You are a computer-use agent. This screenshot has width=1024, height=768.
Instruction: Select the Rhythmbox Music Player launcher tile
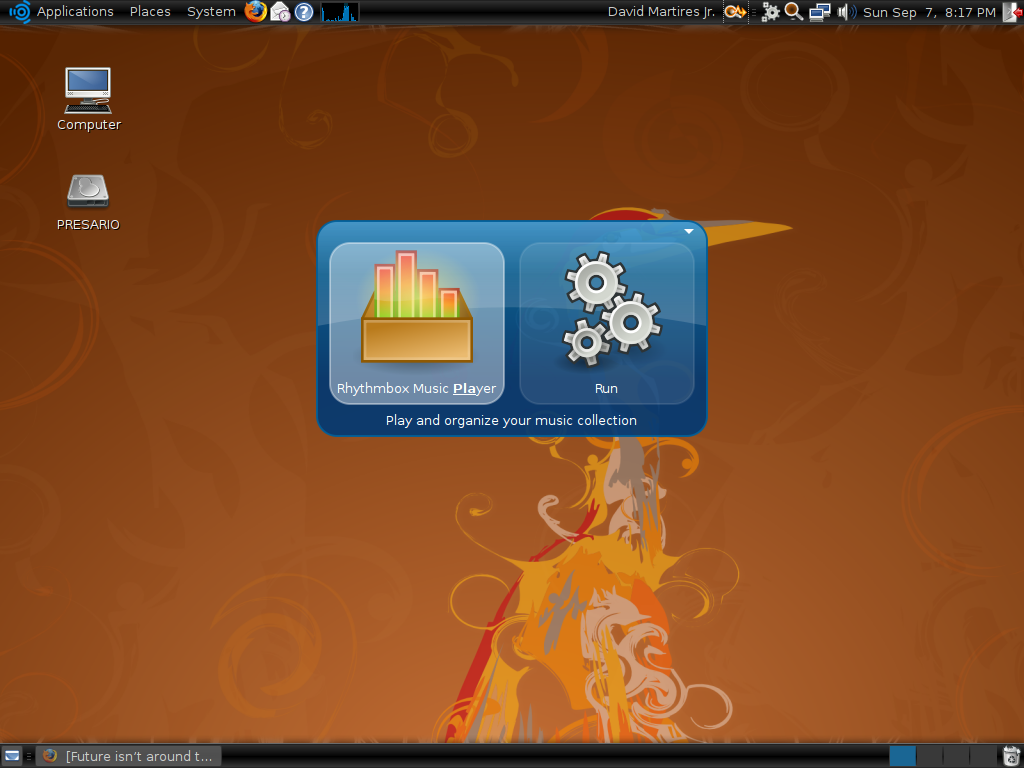pos(417,320)
